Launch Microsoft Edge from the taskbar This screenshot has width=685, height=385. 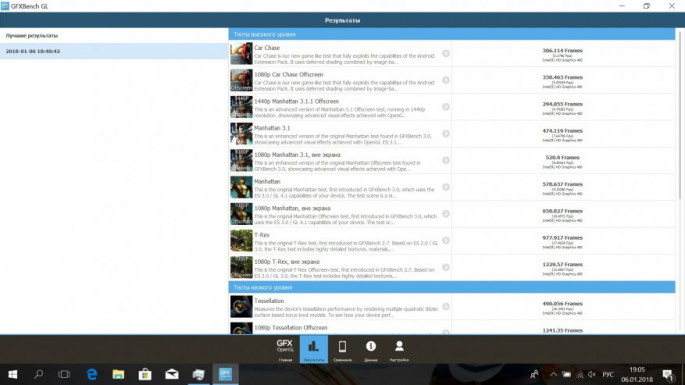[92, 375]
